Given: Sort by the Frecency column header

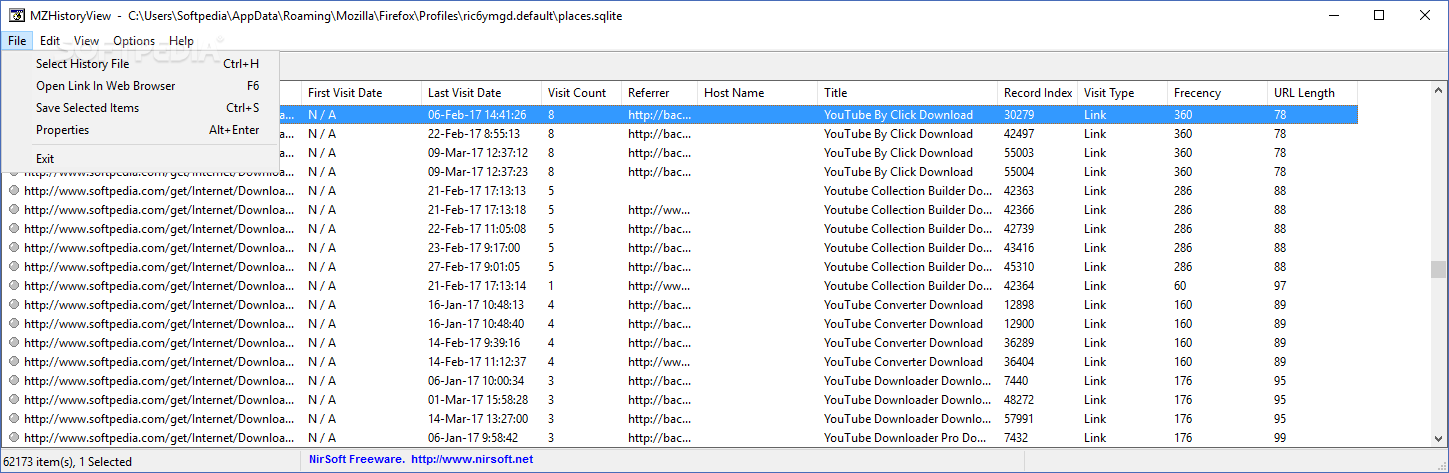Looking at the screenshot, I should 1217,93.
